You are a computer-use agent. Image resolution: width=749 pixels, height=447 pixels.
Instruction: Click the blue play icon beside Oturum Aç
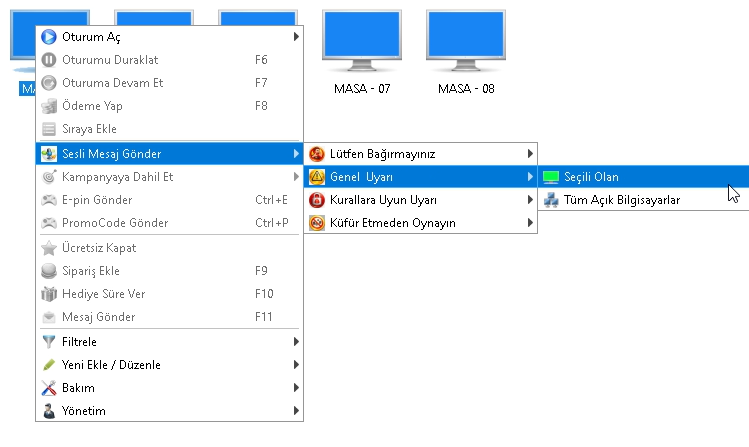point(49,37)
